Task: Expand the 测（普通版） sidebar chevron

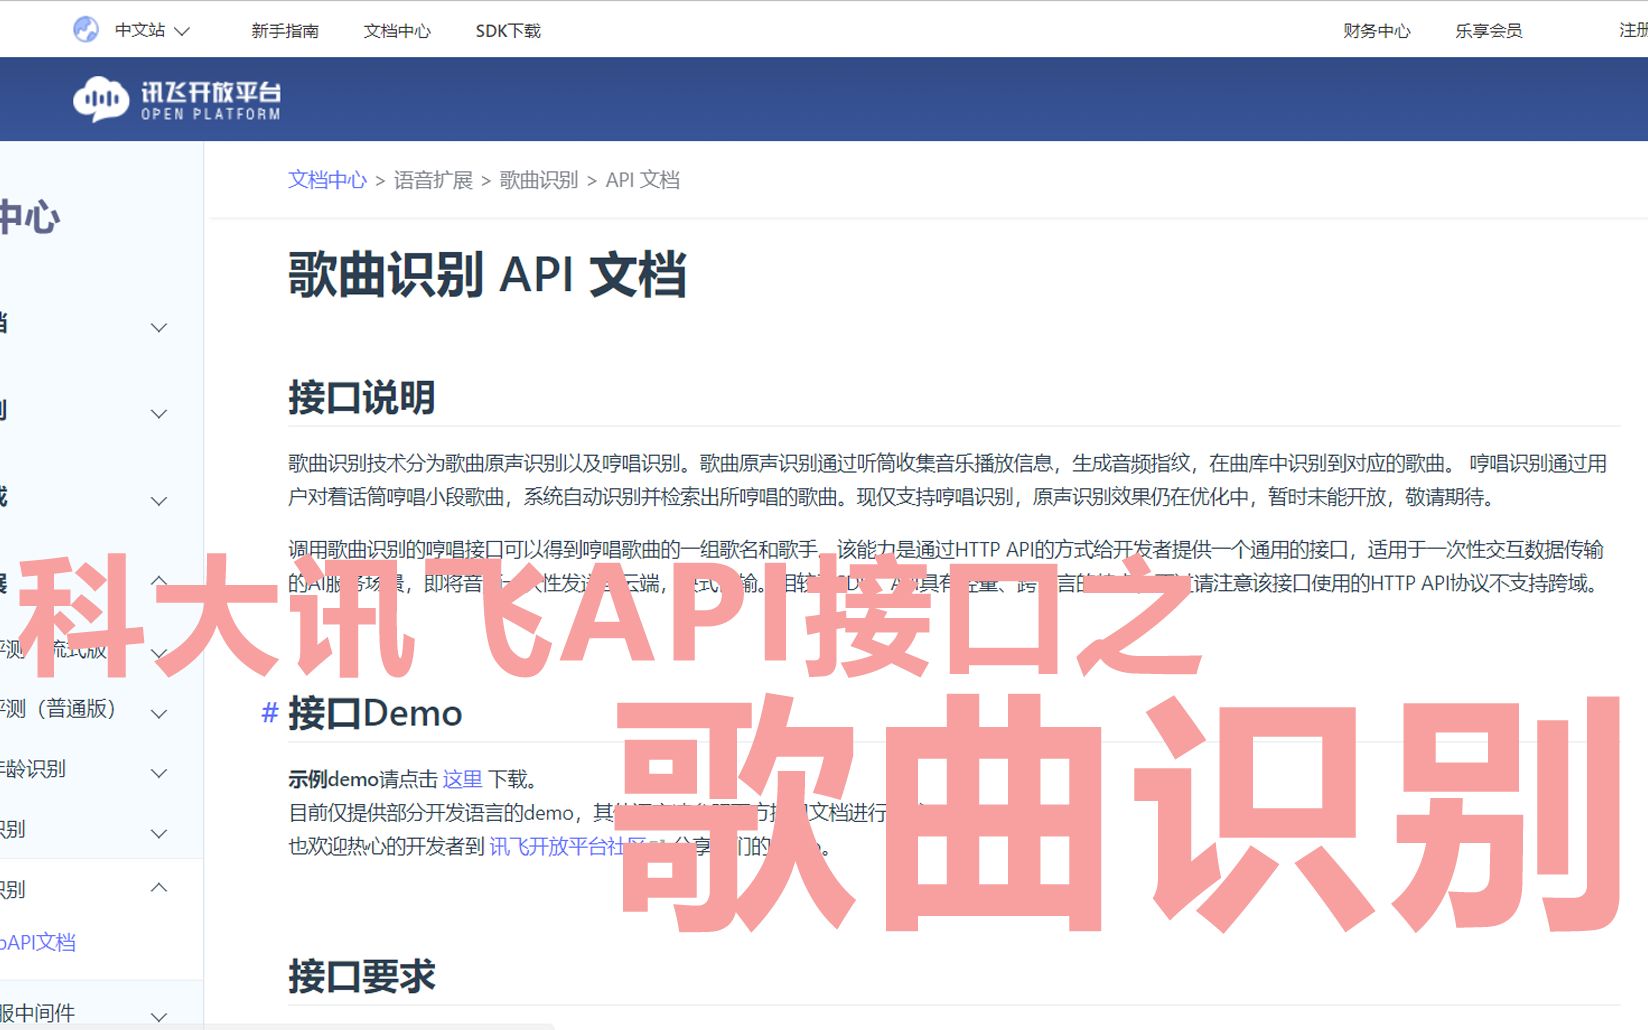Action: 158,713
